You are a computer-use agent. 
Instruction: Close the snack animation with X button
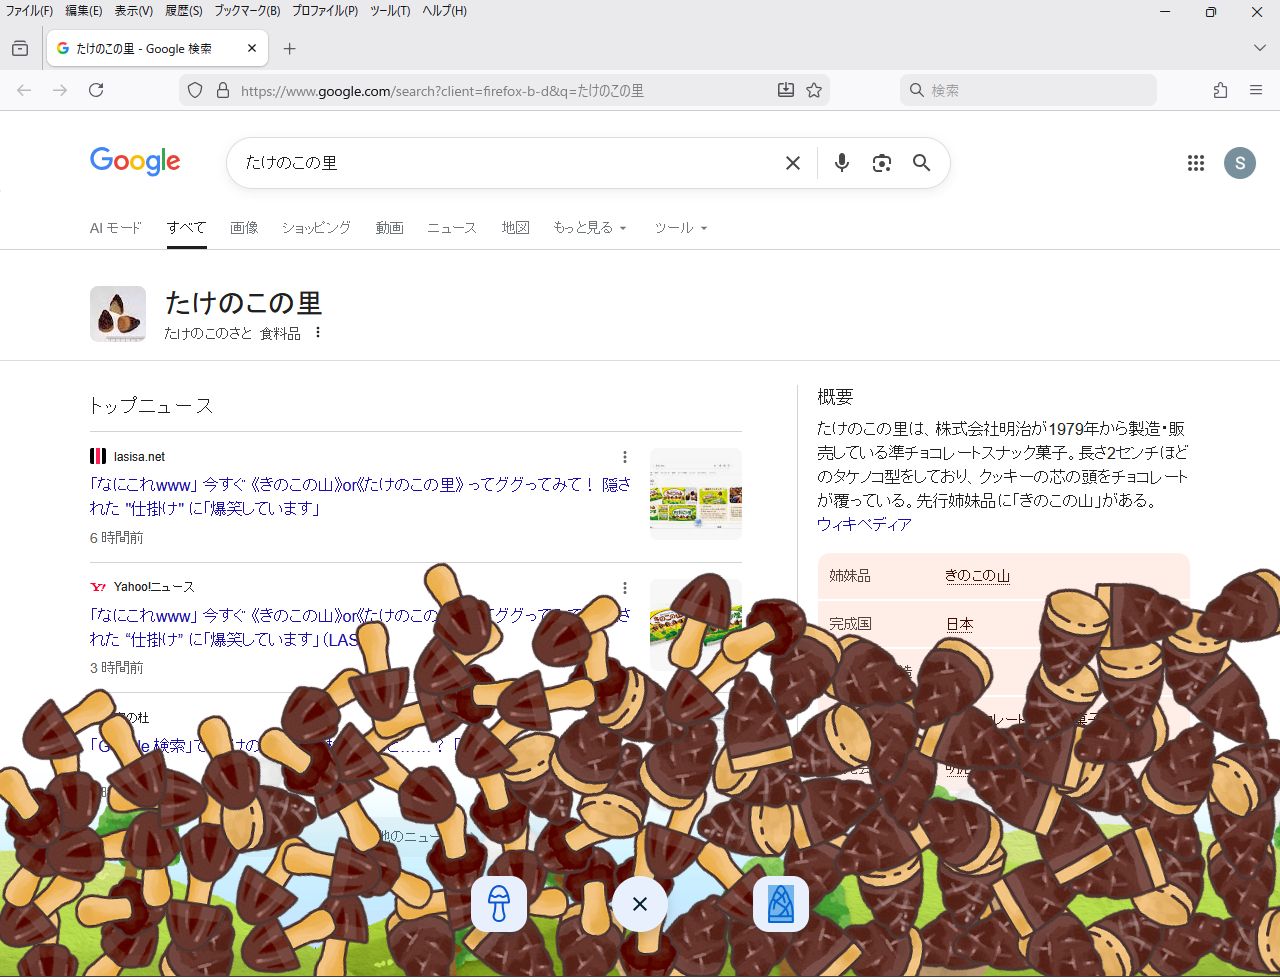click(x=640, y=904)
